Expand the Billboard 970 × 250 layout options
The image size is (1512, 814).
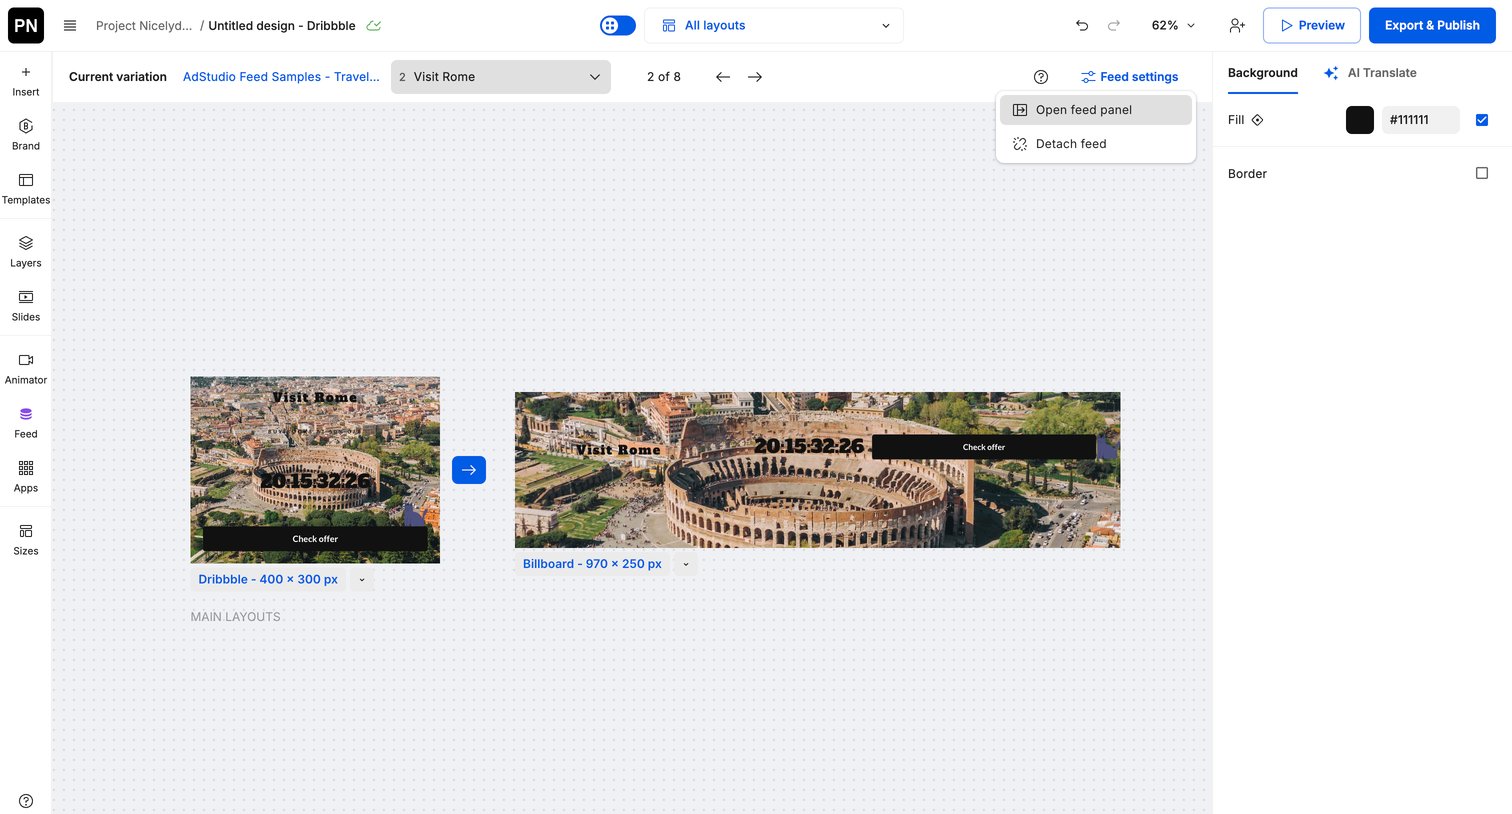(x=686, y=564)
